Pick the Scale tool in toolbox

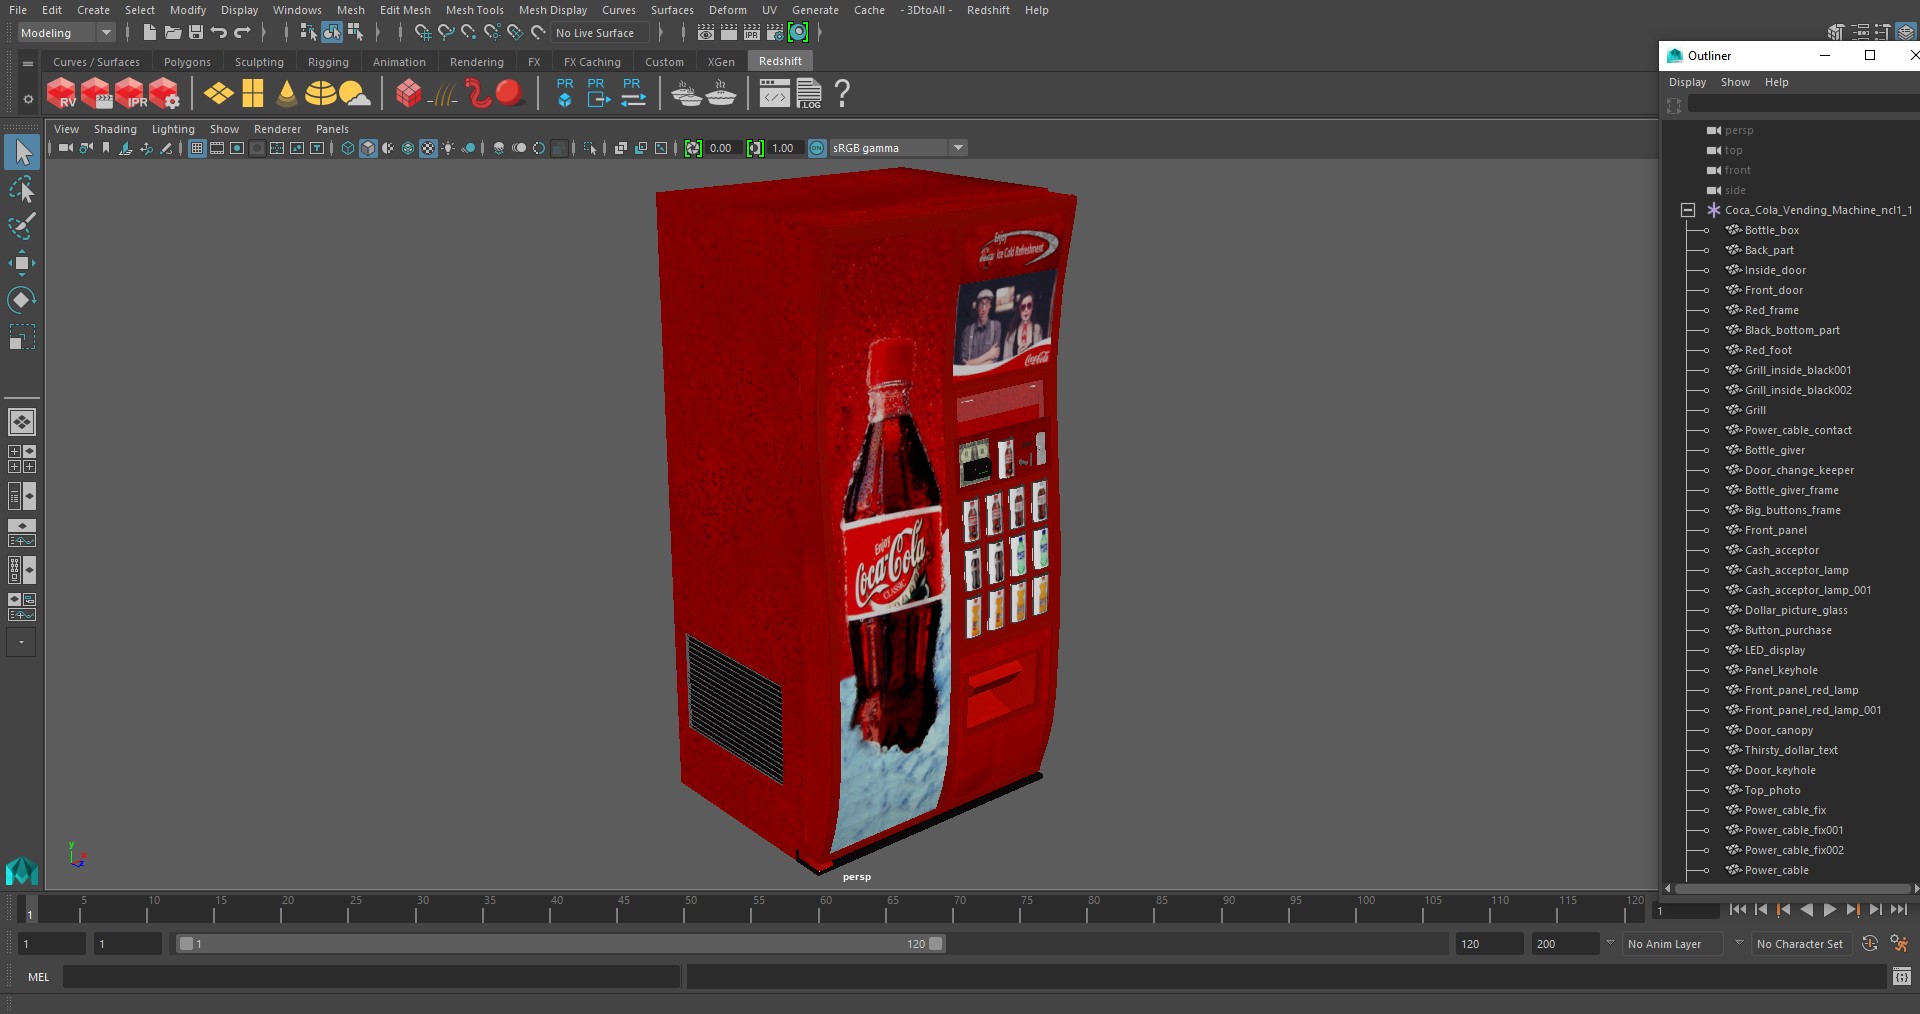coord(21,337)
